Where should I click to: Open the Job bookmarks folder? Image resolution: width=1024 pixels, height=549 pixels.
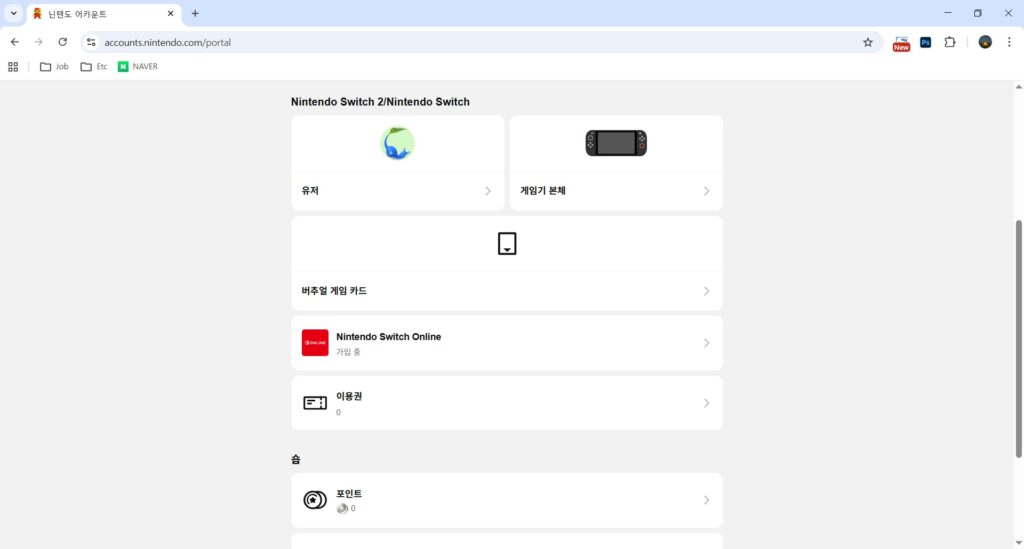point(54,67)
